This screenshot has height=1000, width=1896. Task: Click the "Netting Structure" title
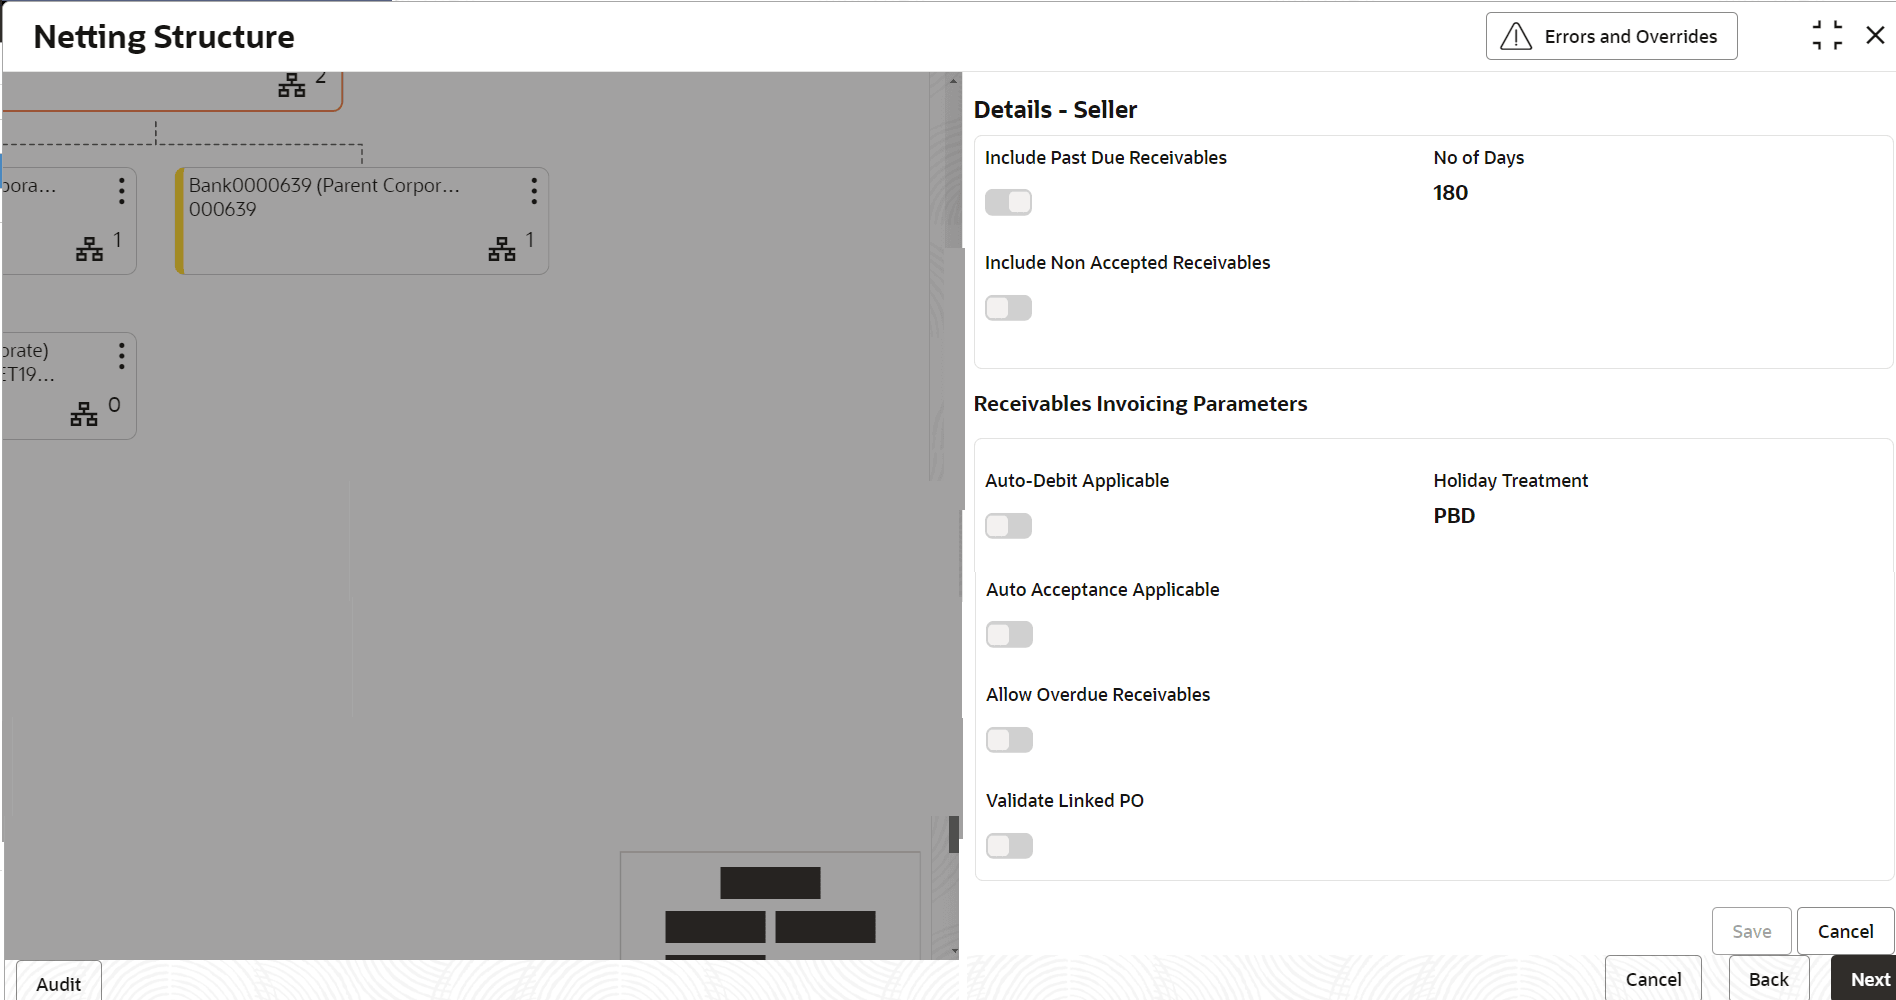[x=164, y=37]
